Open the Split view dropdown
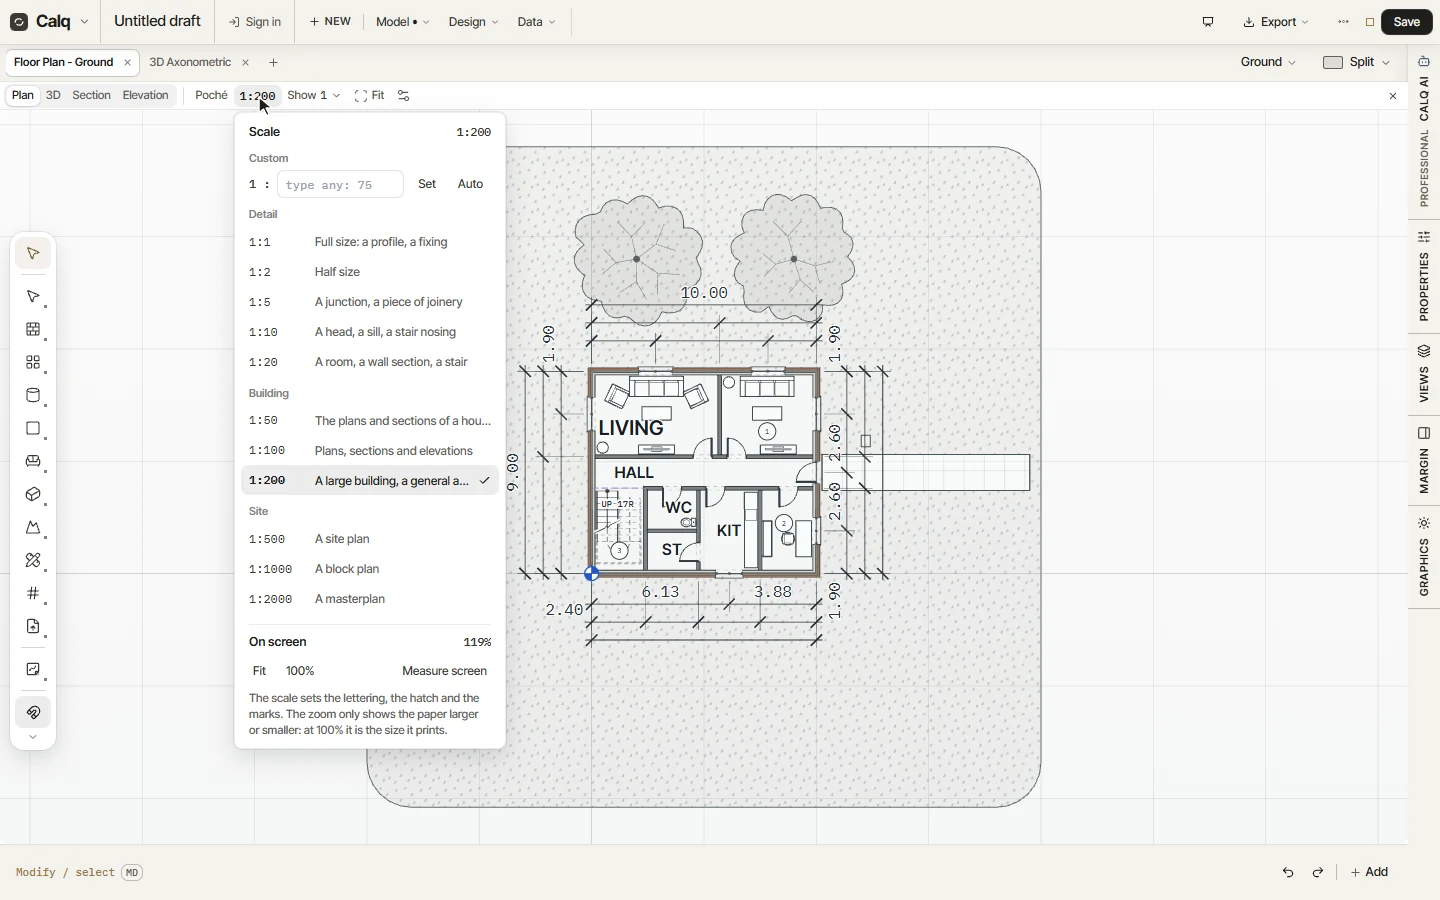The height and width of the screenshot is (900, 1440). click(x=1357, y=63)
